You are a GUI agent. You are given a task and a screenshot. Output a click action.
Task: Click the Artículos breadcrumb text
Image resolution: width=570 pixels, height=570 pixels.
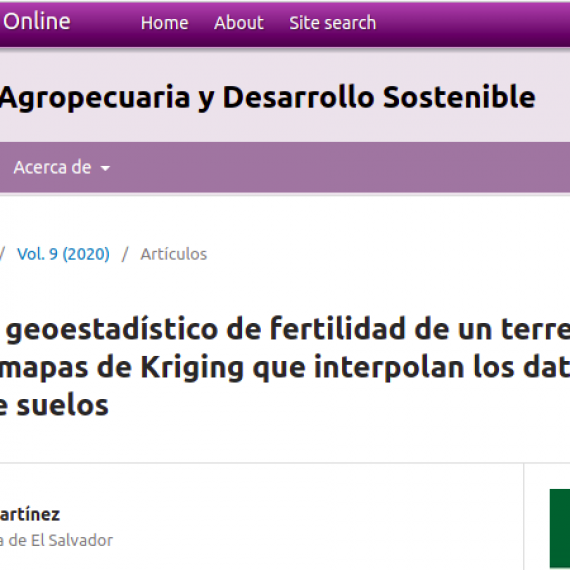(174, 254)
